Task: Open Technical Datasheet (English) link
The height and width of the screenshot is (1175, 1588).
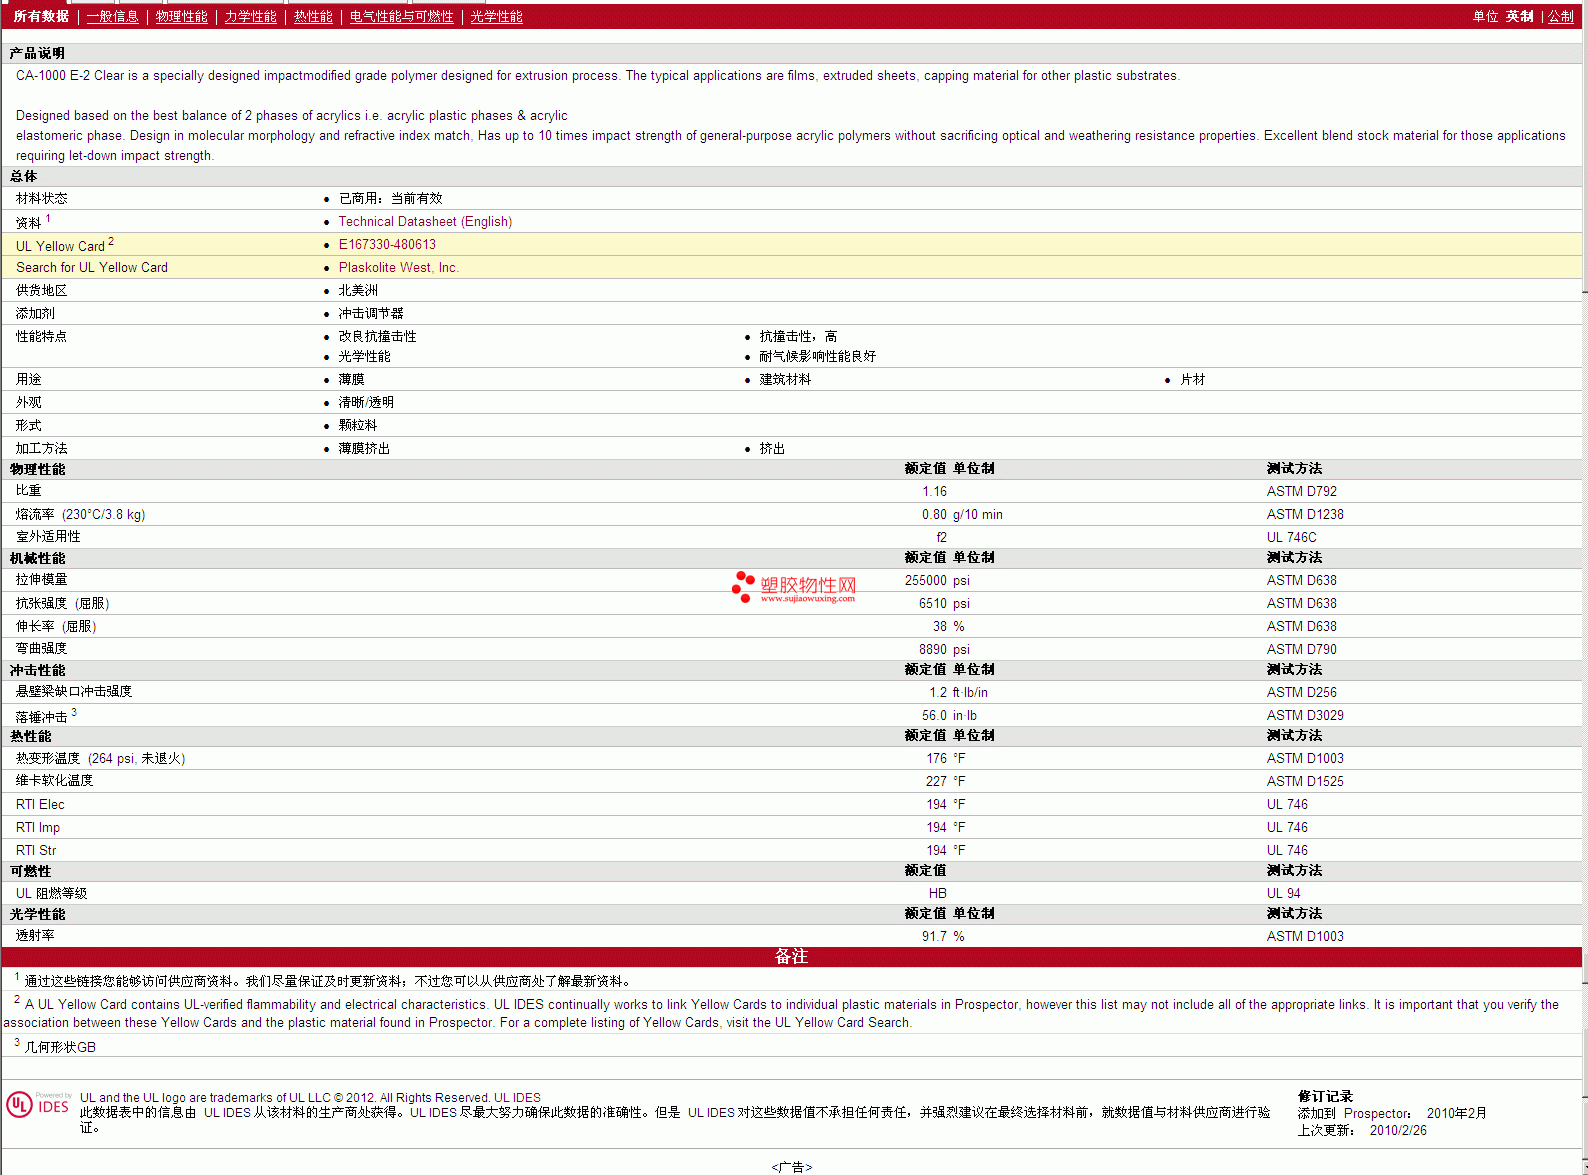Action: coord(425,222)
